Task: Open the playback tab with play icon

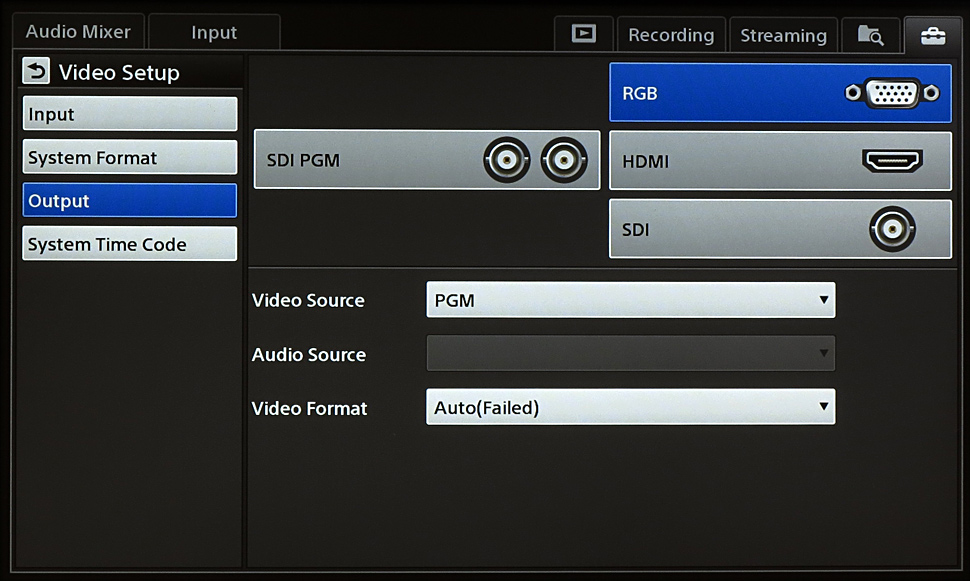Action: 583,34
